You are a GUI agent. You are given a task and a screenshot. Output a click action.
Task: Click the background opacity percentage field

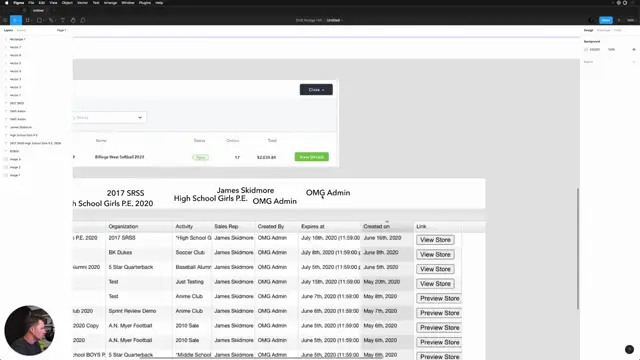tap(611, 49)
